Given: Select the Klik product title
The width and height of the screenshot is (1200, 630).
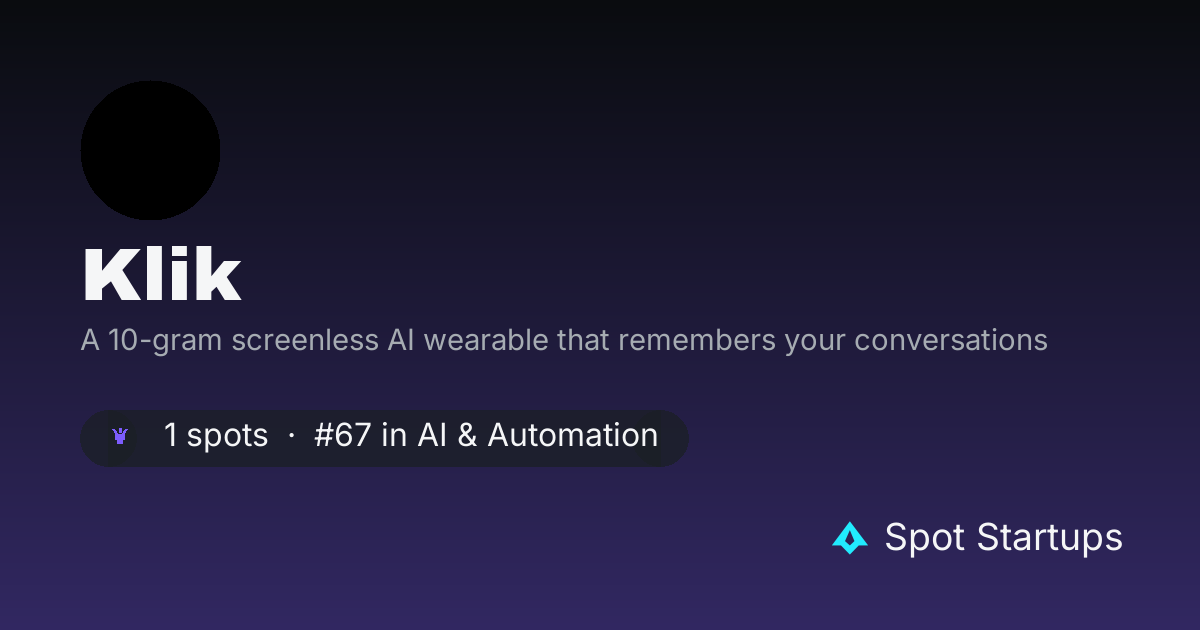Looking at the screenshot, I should [x=161, y=274].
